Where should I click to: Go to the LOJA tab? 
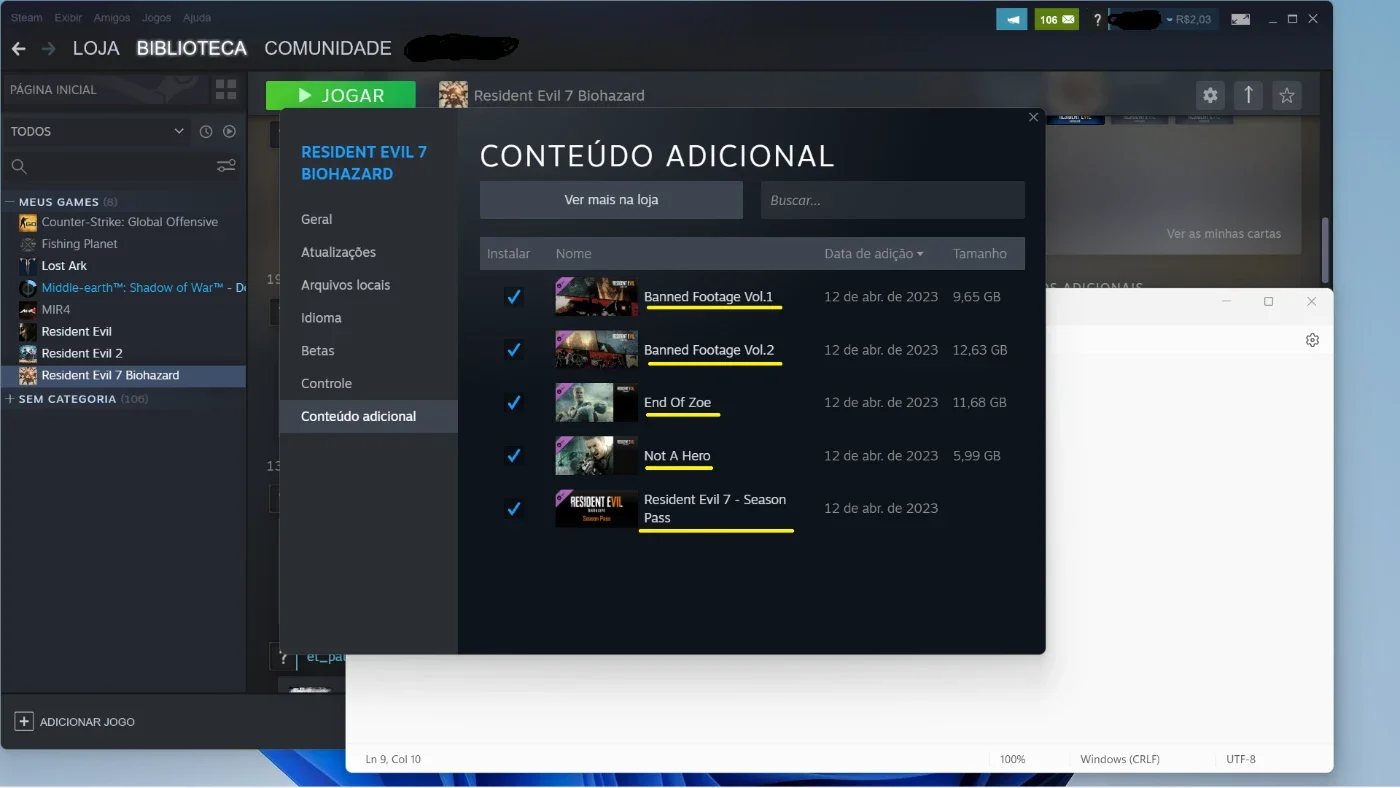pyautogui.click(x=96, y=48)
